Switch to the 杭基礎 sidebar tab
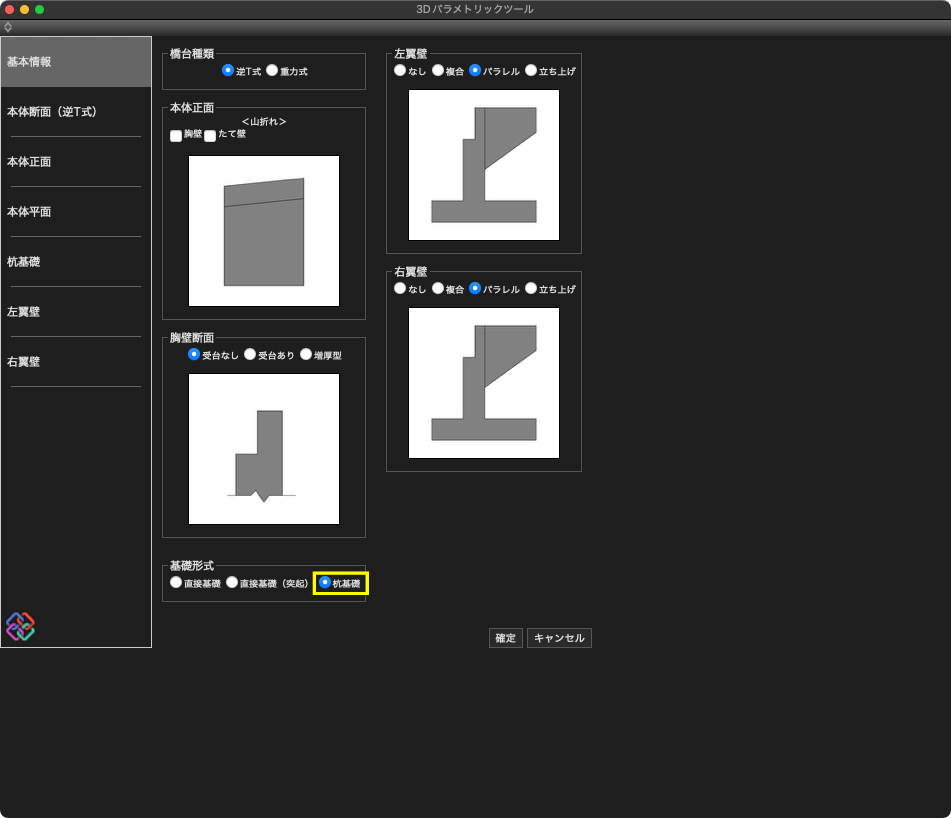Image resolution: width=951 pixels, height=818 pixels. tap(24, 262)
